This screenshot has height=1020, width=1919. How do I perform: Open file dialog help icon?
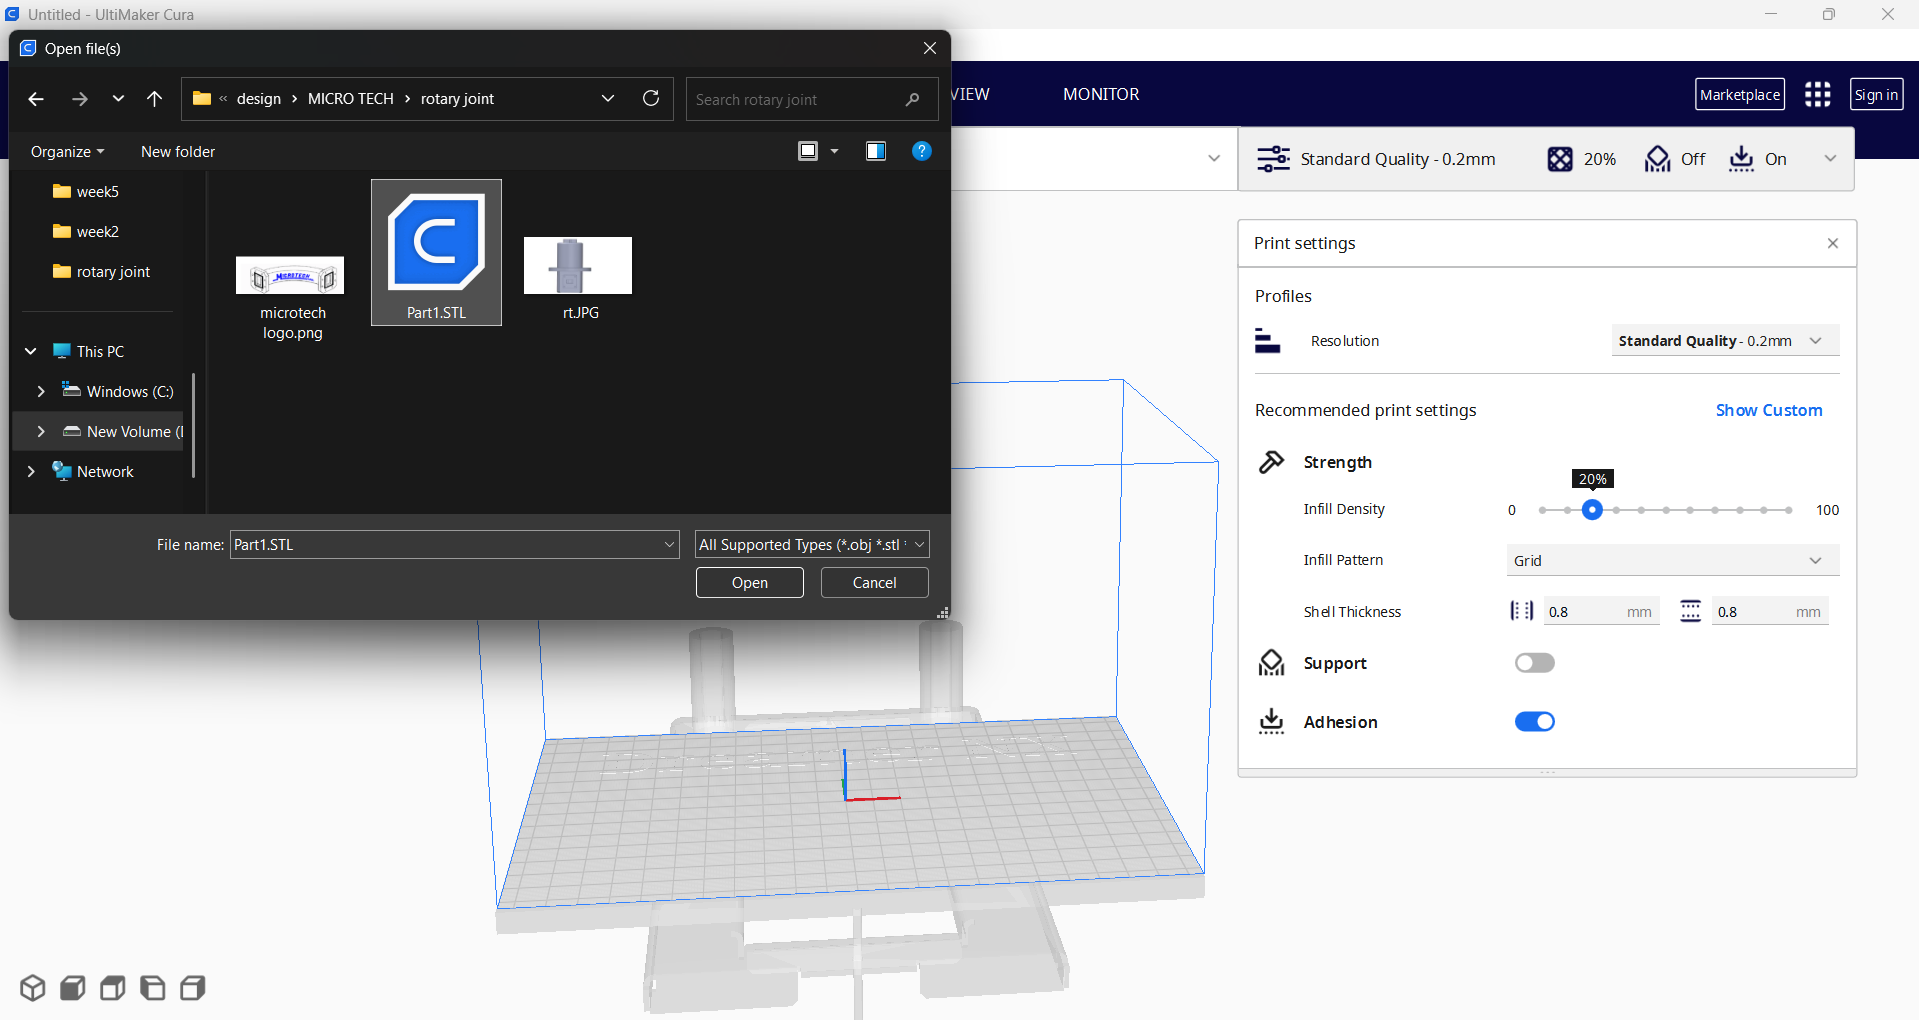tap(922, 151)
